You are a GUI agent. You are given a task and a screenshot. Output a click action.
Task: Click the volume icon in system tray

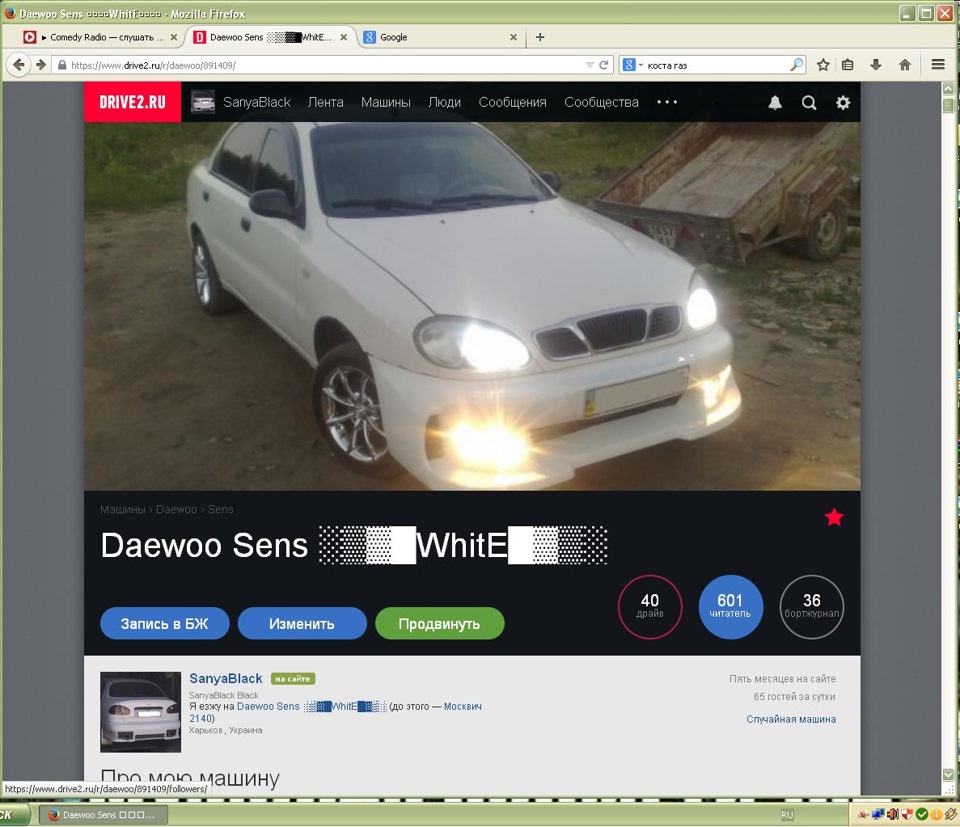pos(893,815)
